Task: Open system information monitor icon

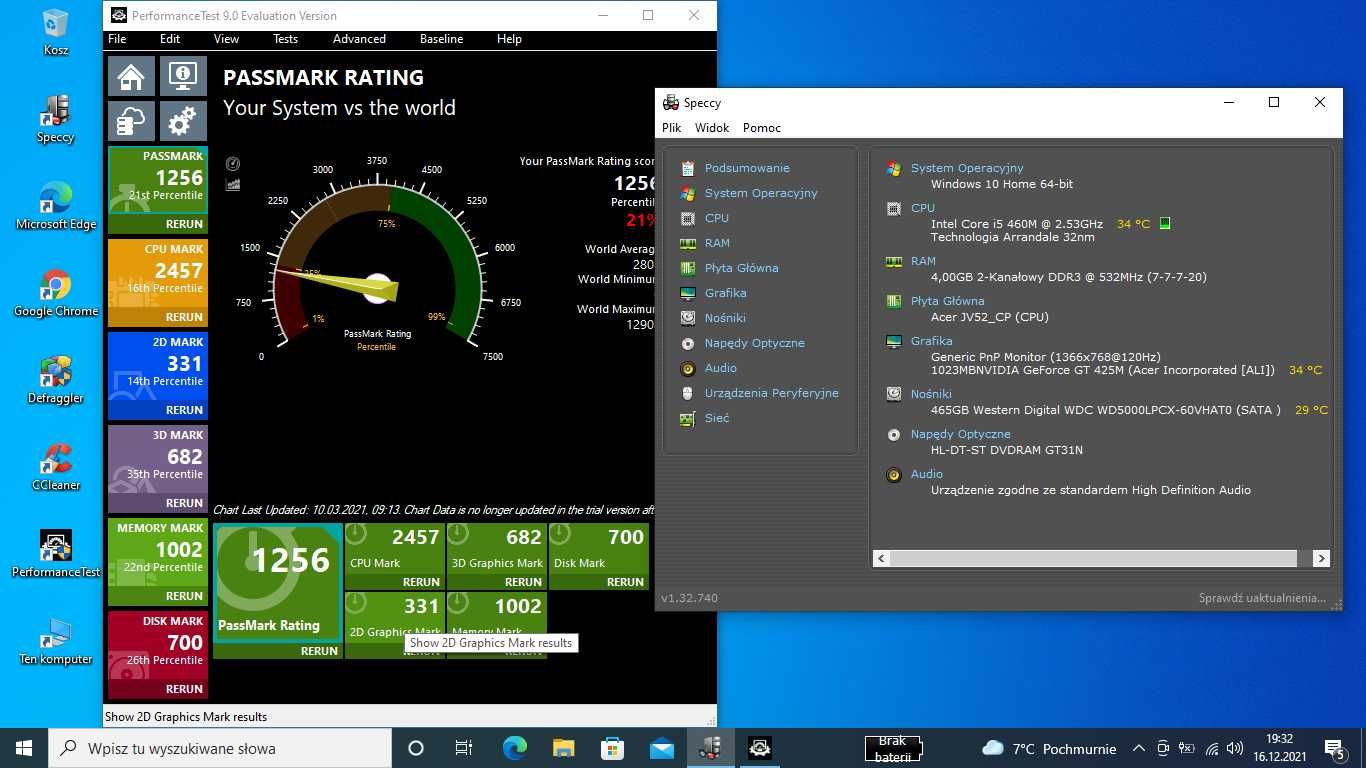Action: pyautogui.click(x=183, y=76)
